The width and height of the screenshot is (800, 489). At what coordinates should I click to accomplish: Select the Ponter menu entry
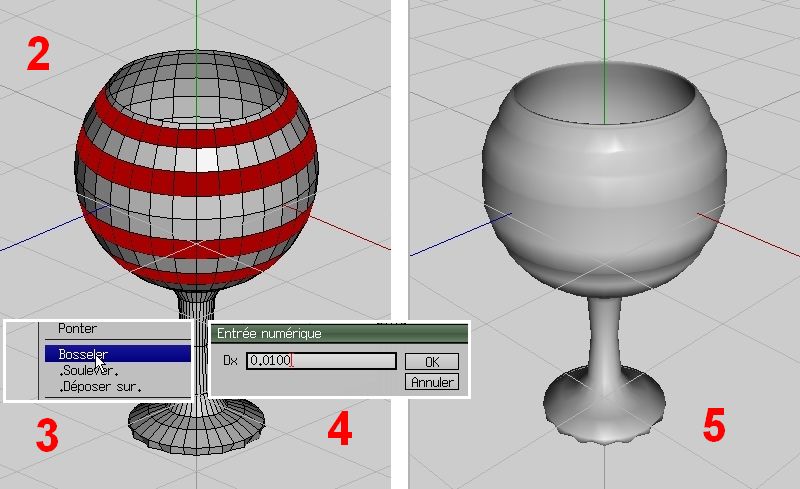116,329
